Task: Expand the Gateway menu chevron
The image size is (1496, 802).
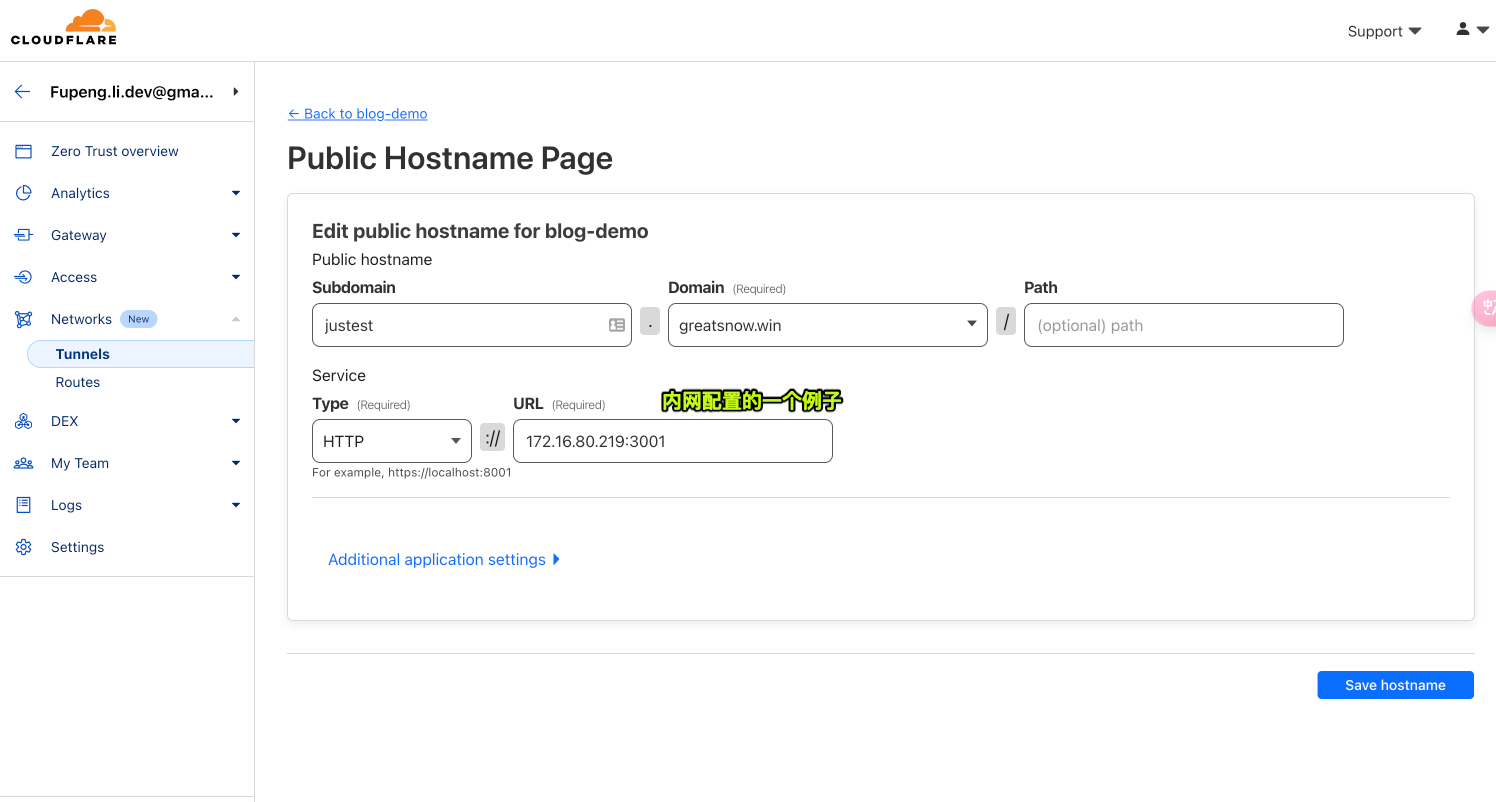Action: tap(236, 235)
